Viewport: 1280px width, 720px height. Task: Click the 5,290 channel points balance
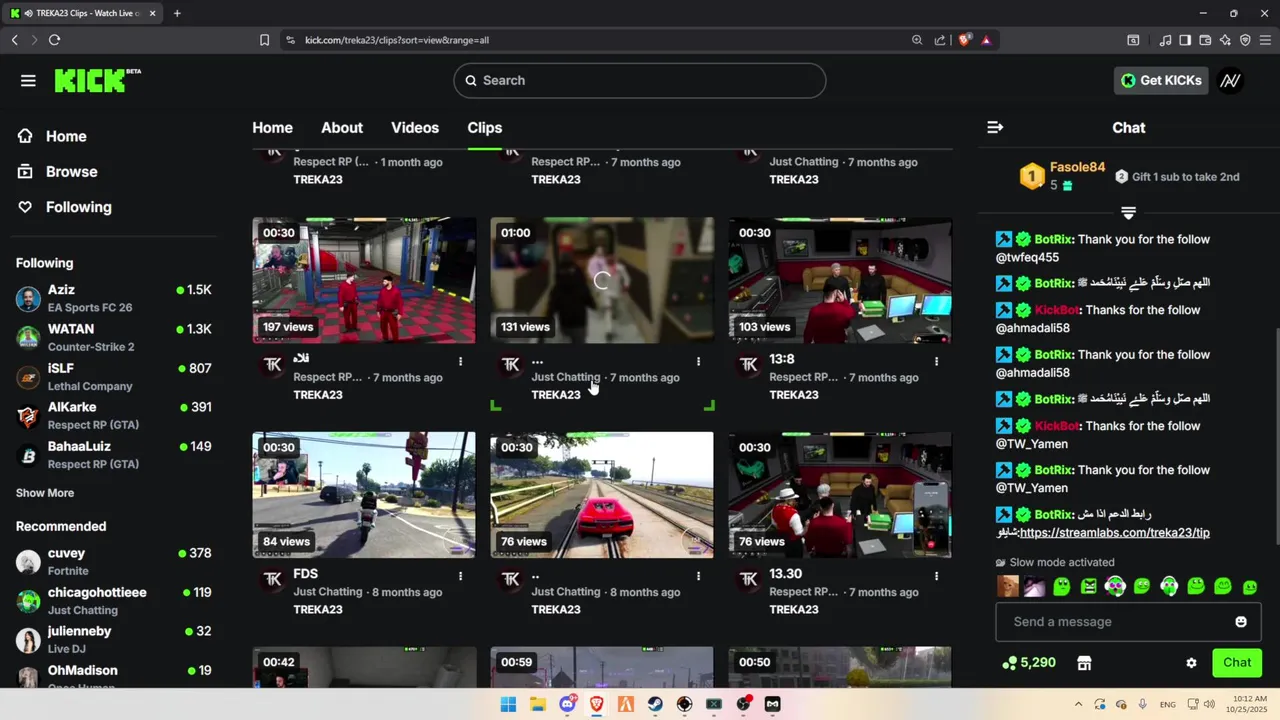pos(1029,662)
